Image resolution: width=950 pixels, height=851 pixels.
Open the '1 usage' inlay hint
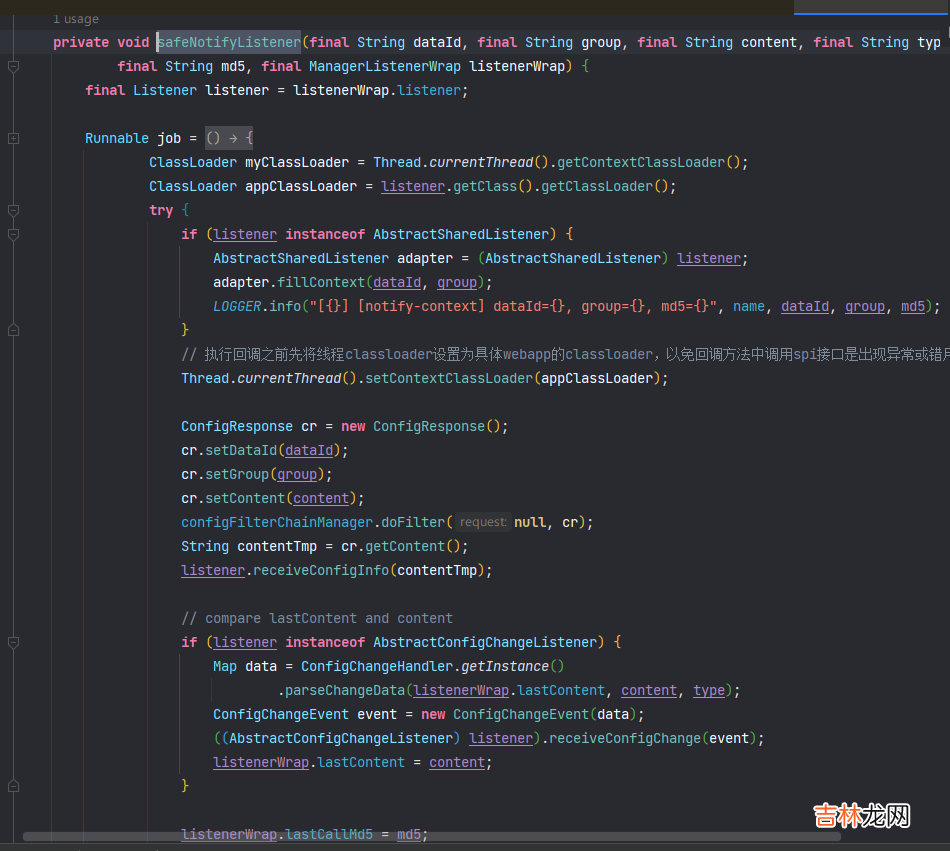point(76,19)
